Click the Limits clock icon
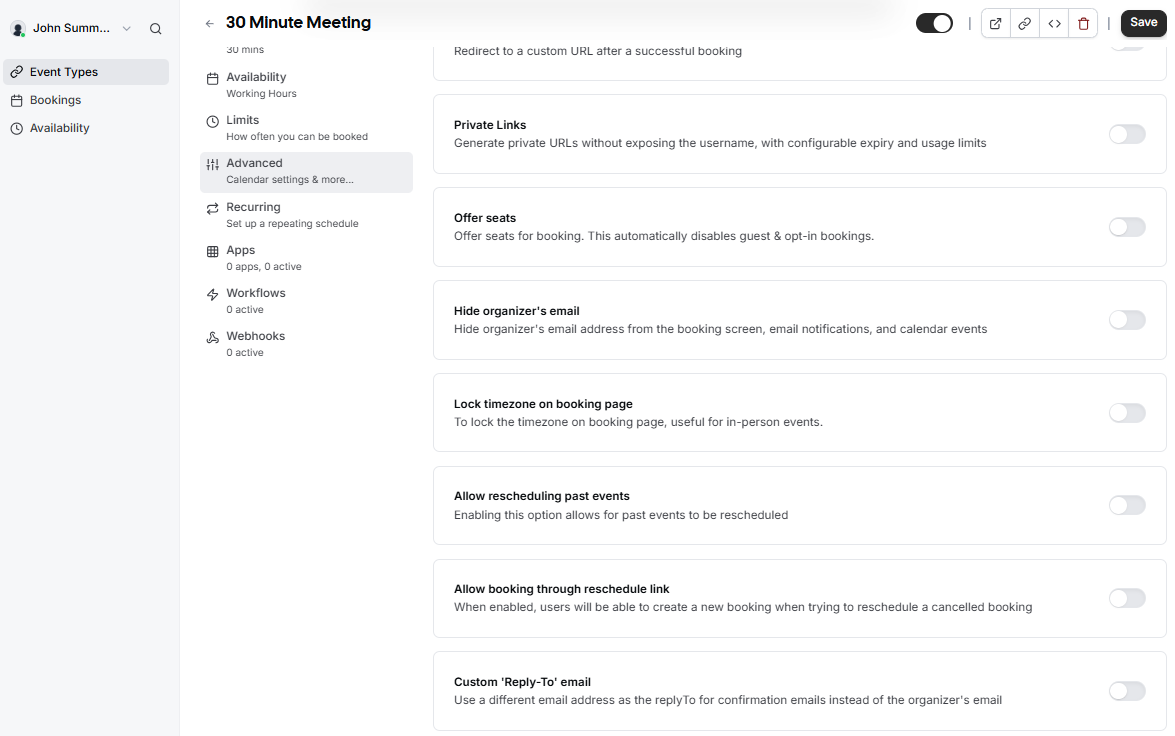1175x736 pixels. (x=213, y=121)
